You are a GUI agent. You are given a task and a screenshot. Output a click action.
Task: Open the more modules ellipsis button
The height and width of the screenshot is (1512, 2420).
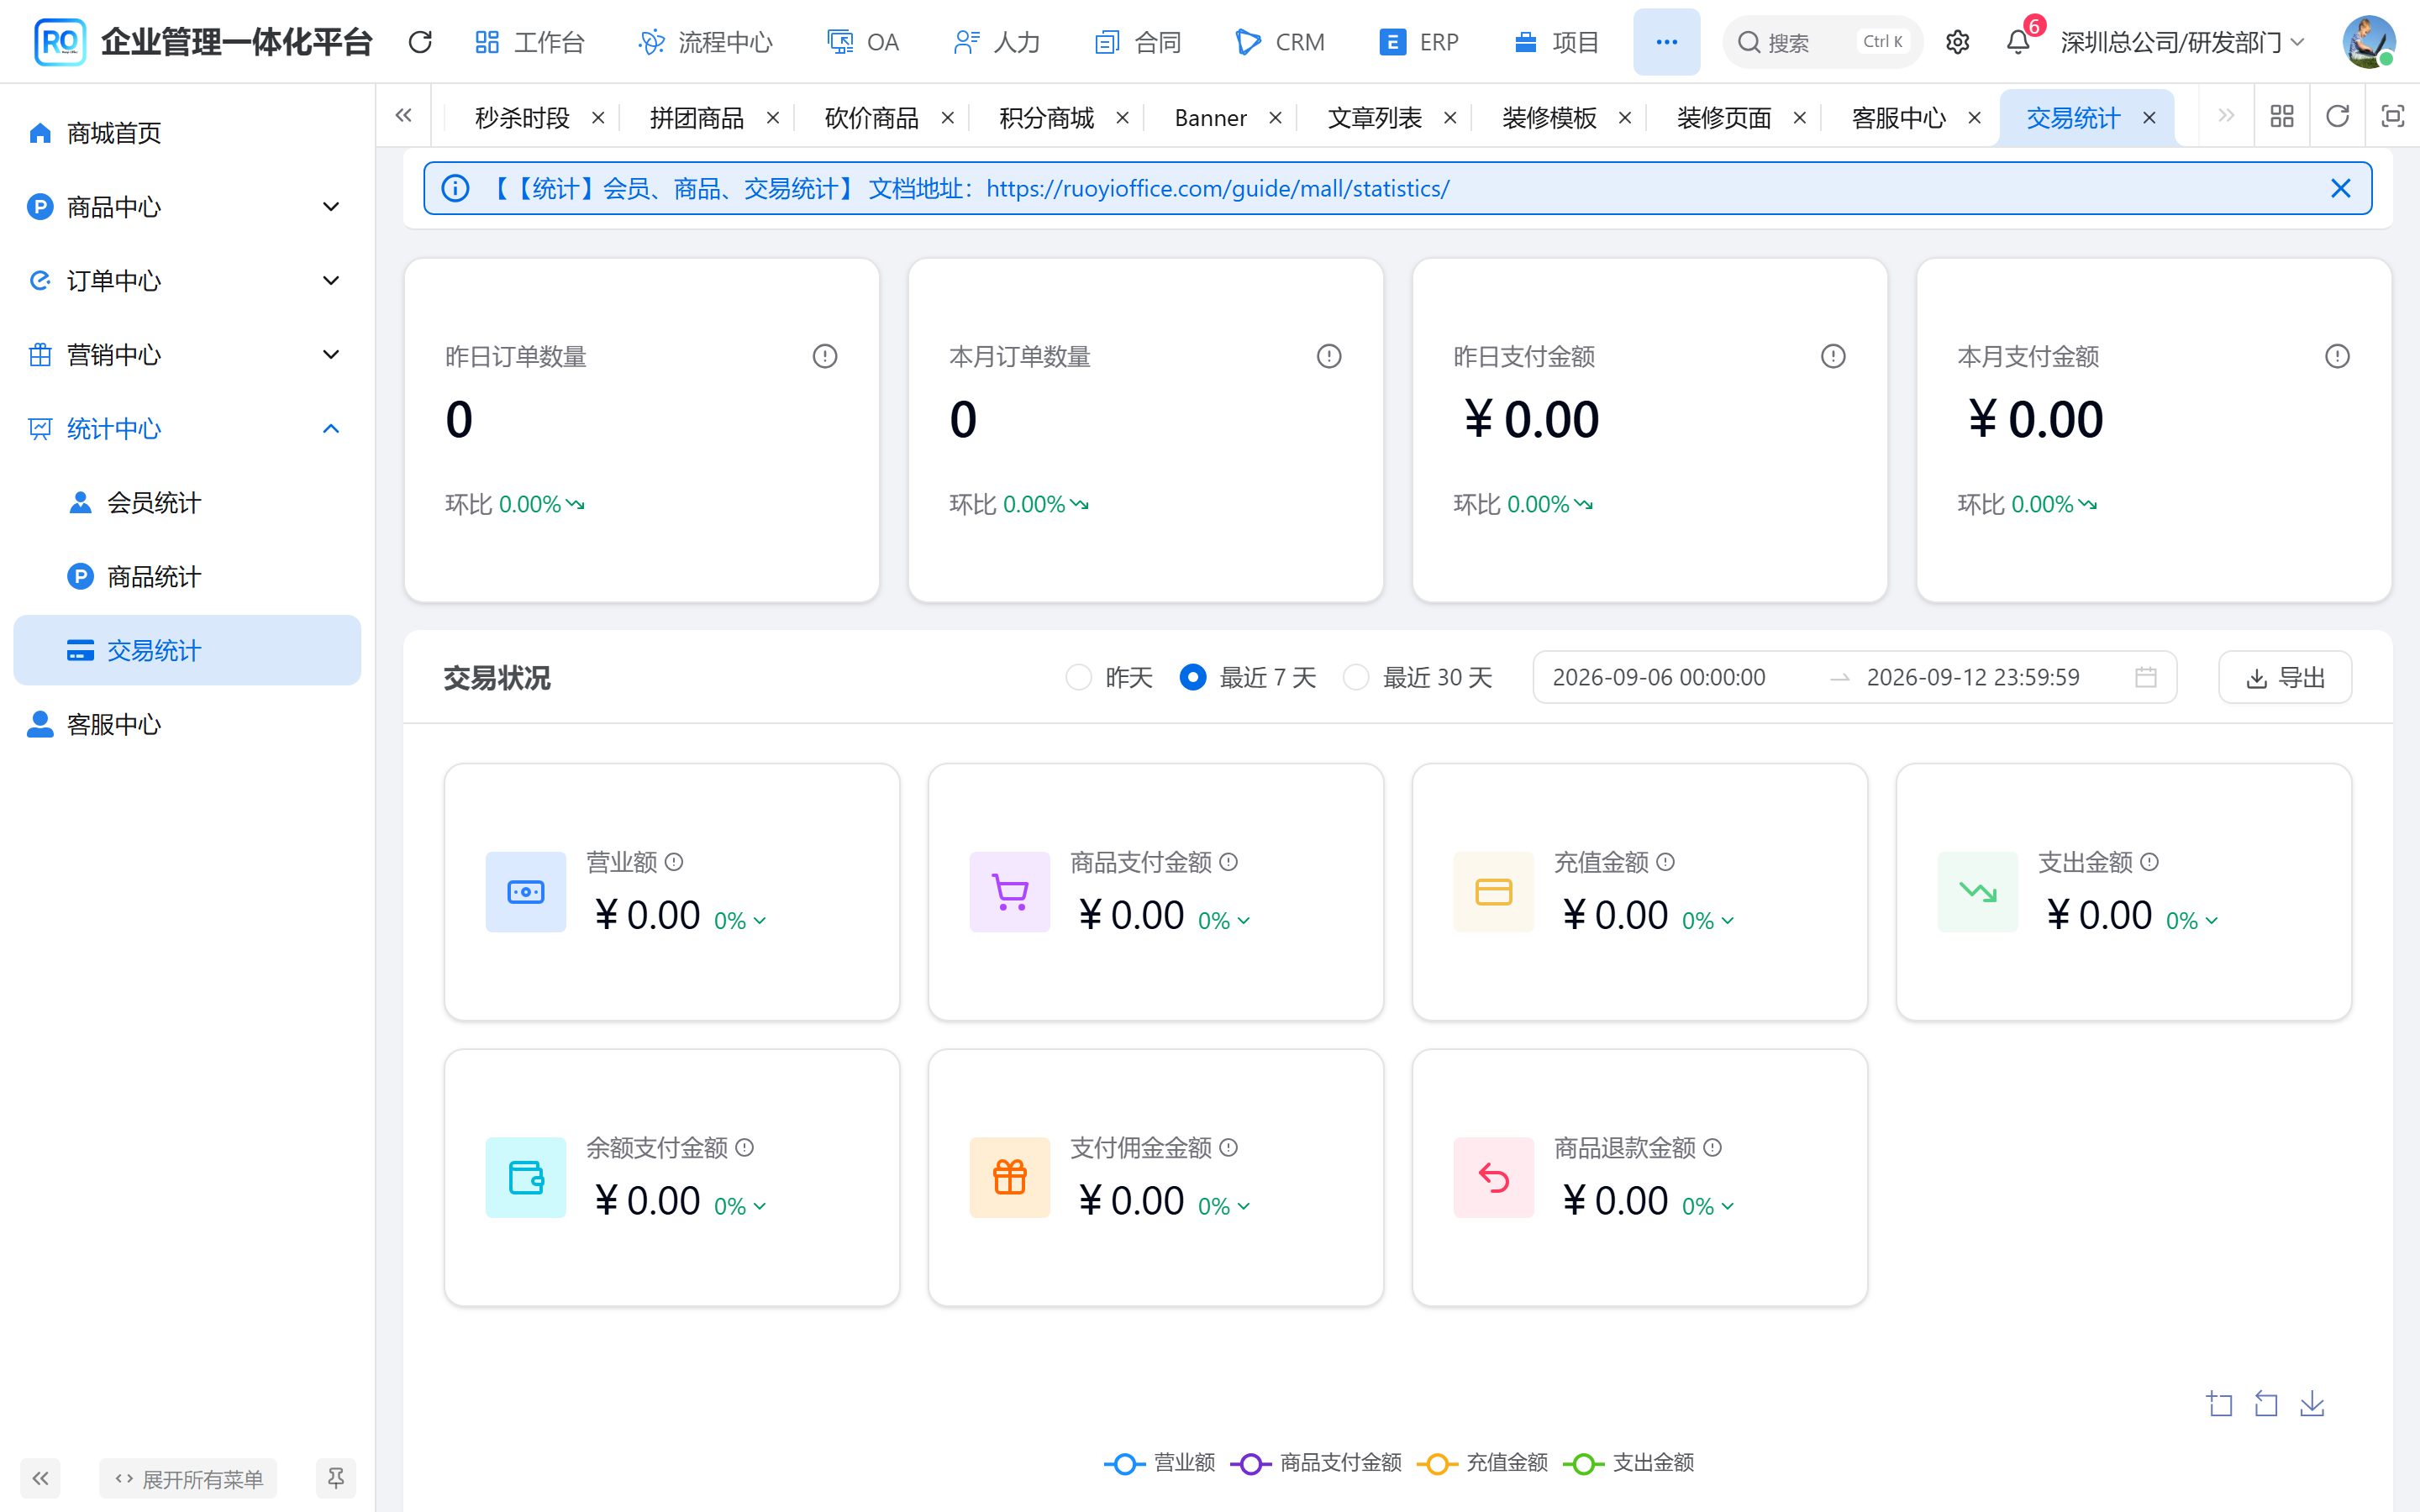1666,42
